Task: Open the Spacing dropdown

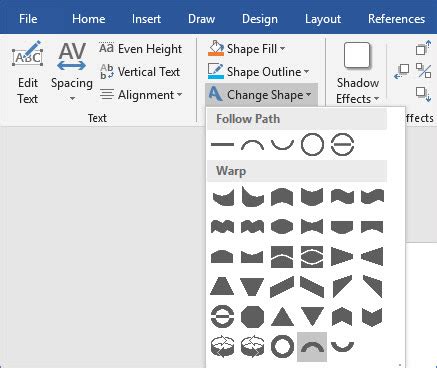Action: pos(72,72)
